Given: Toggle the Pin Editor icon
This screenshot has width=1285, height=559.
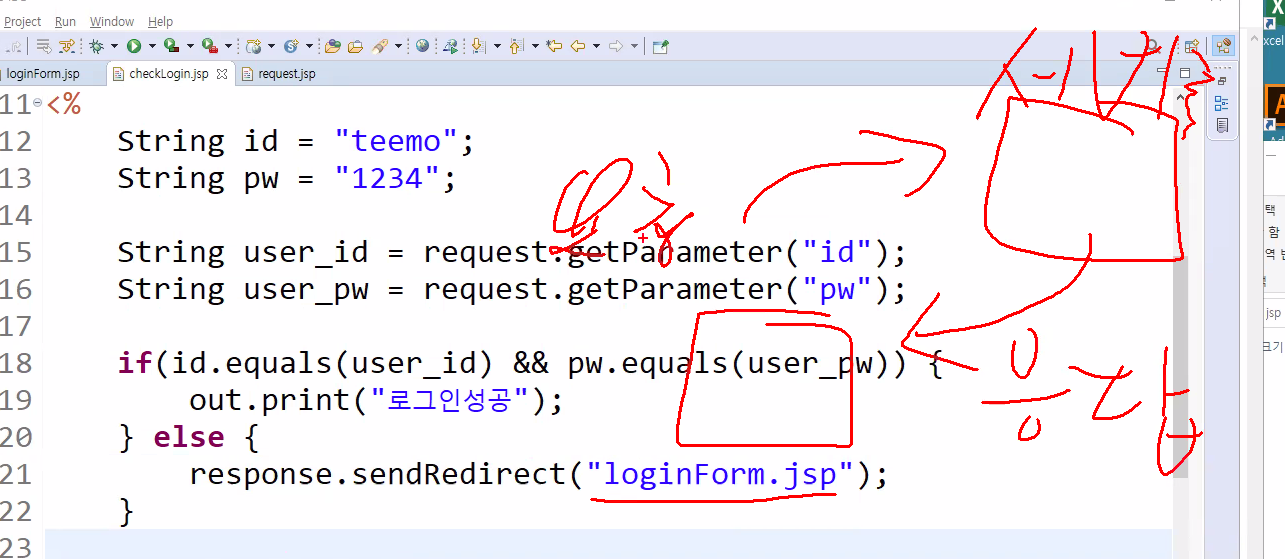Looking at the screenshot, I should click(x=660, y=46).
